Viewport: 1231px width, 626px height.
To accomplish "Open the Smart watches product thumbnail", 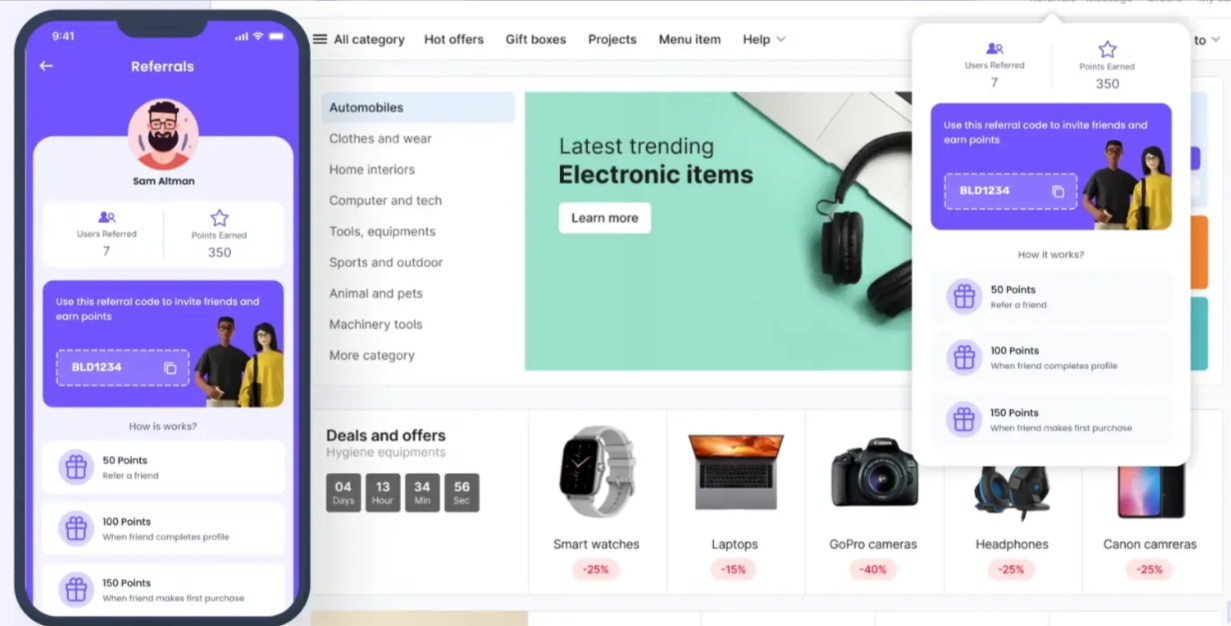I will [x=596, y=471].
